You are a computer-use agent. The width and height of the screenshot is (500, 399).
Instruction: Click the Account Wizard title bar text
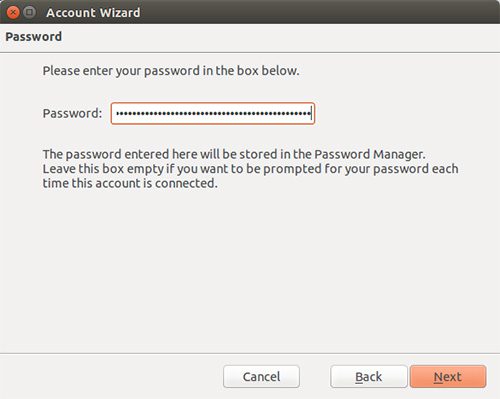pyautogui.click(x=93, y=13)
